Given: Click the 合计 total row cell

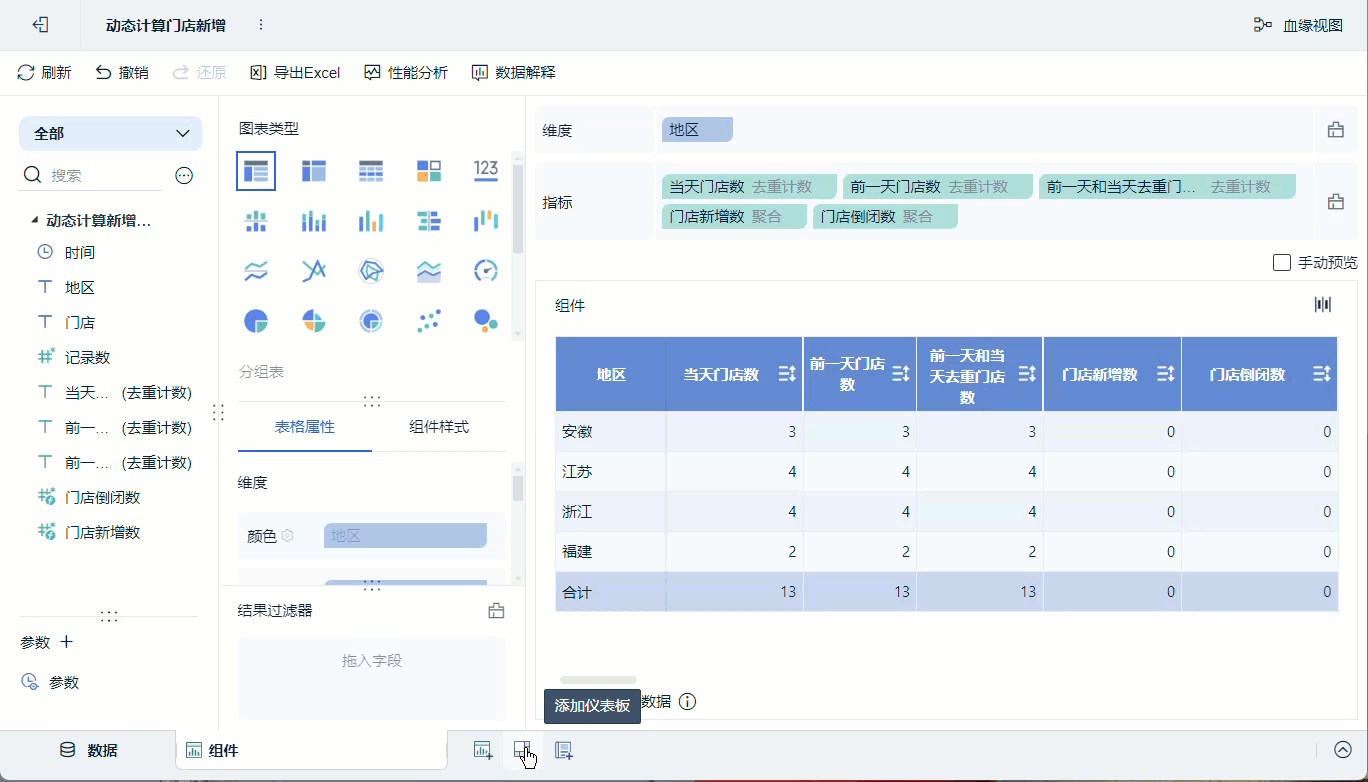Looking at the screenshot, I should pos(611,592).
